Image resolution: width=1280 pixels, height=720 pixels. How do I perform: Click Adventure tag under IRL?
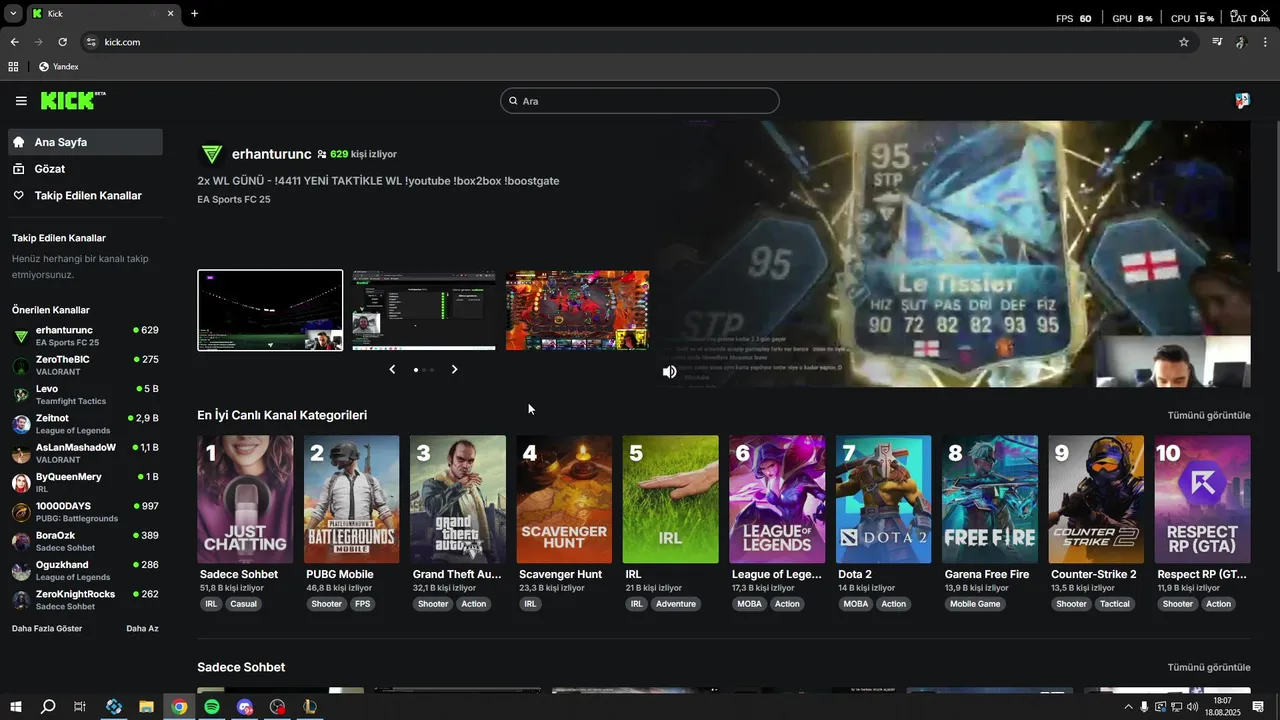click(676, 604)
